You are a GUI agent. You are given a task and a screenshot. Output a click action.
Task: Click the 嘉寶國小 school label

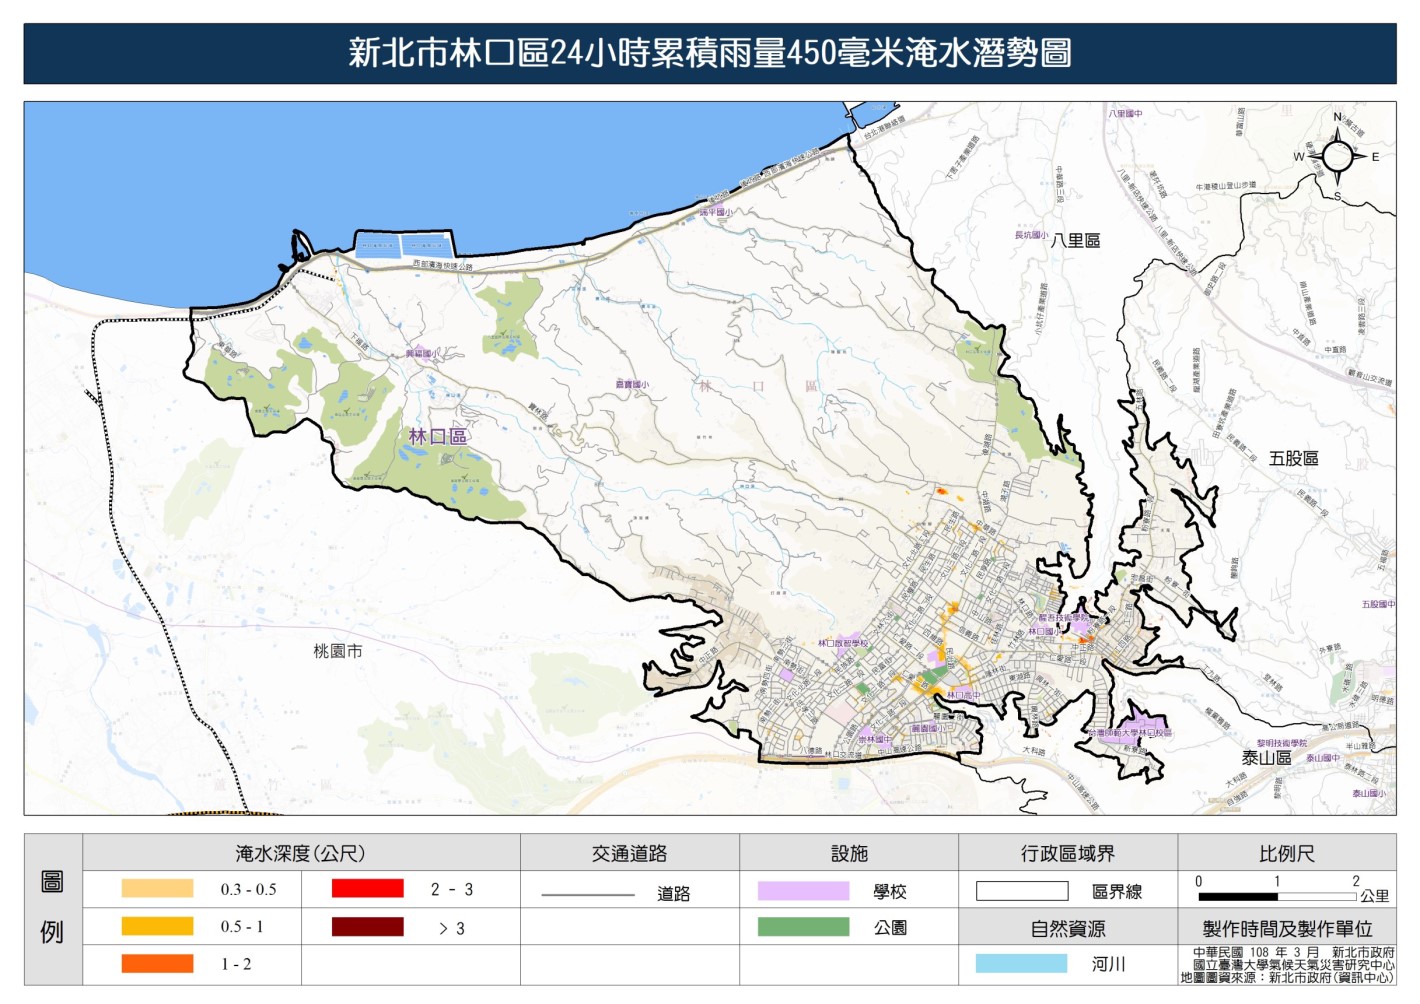[632, 384]
